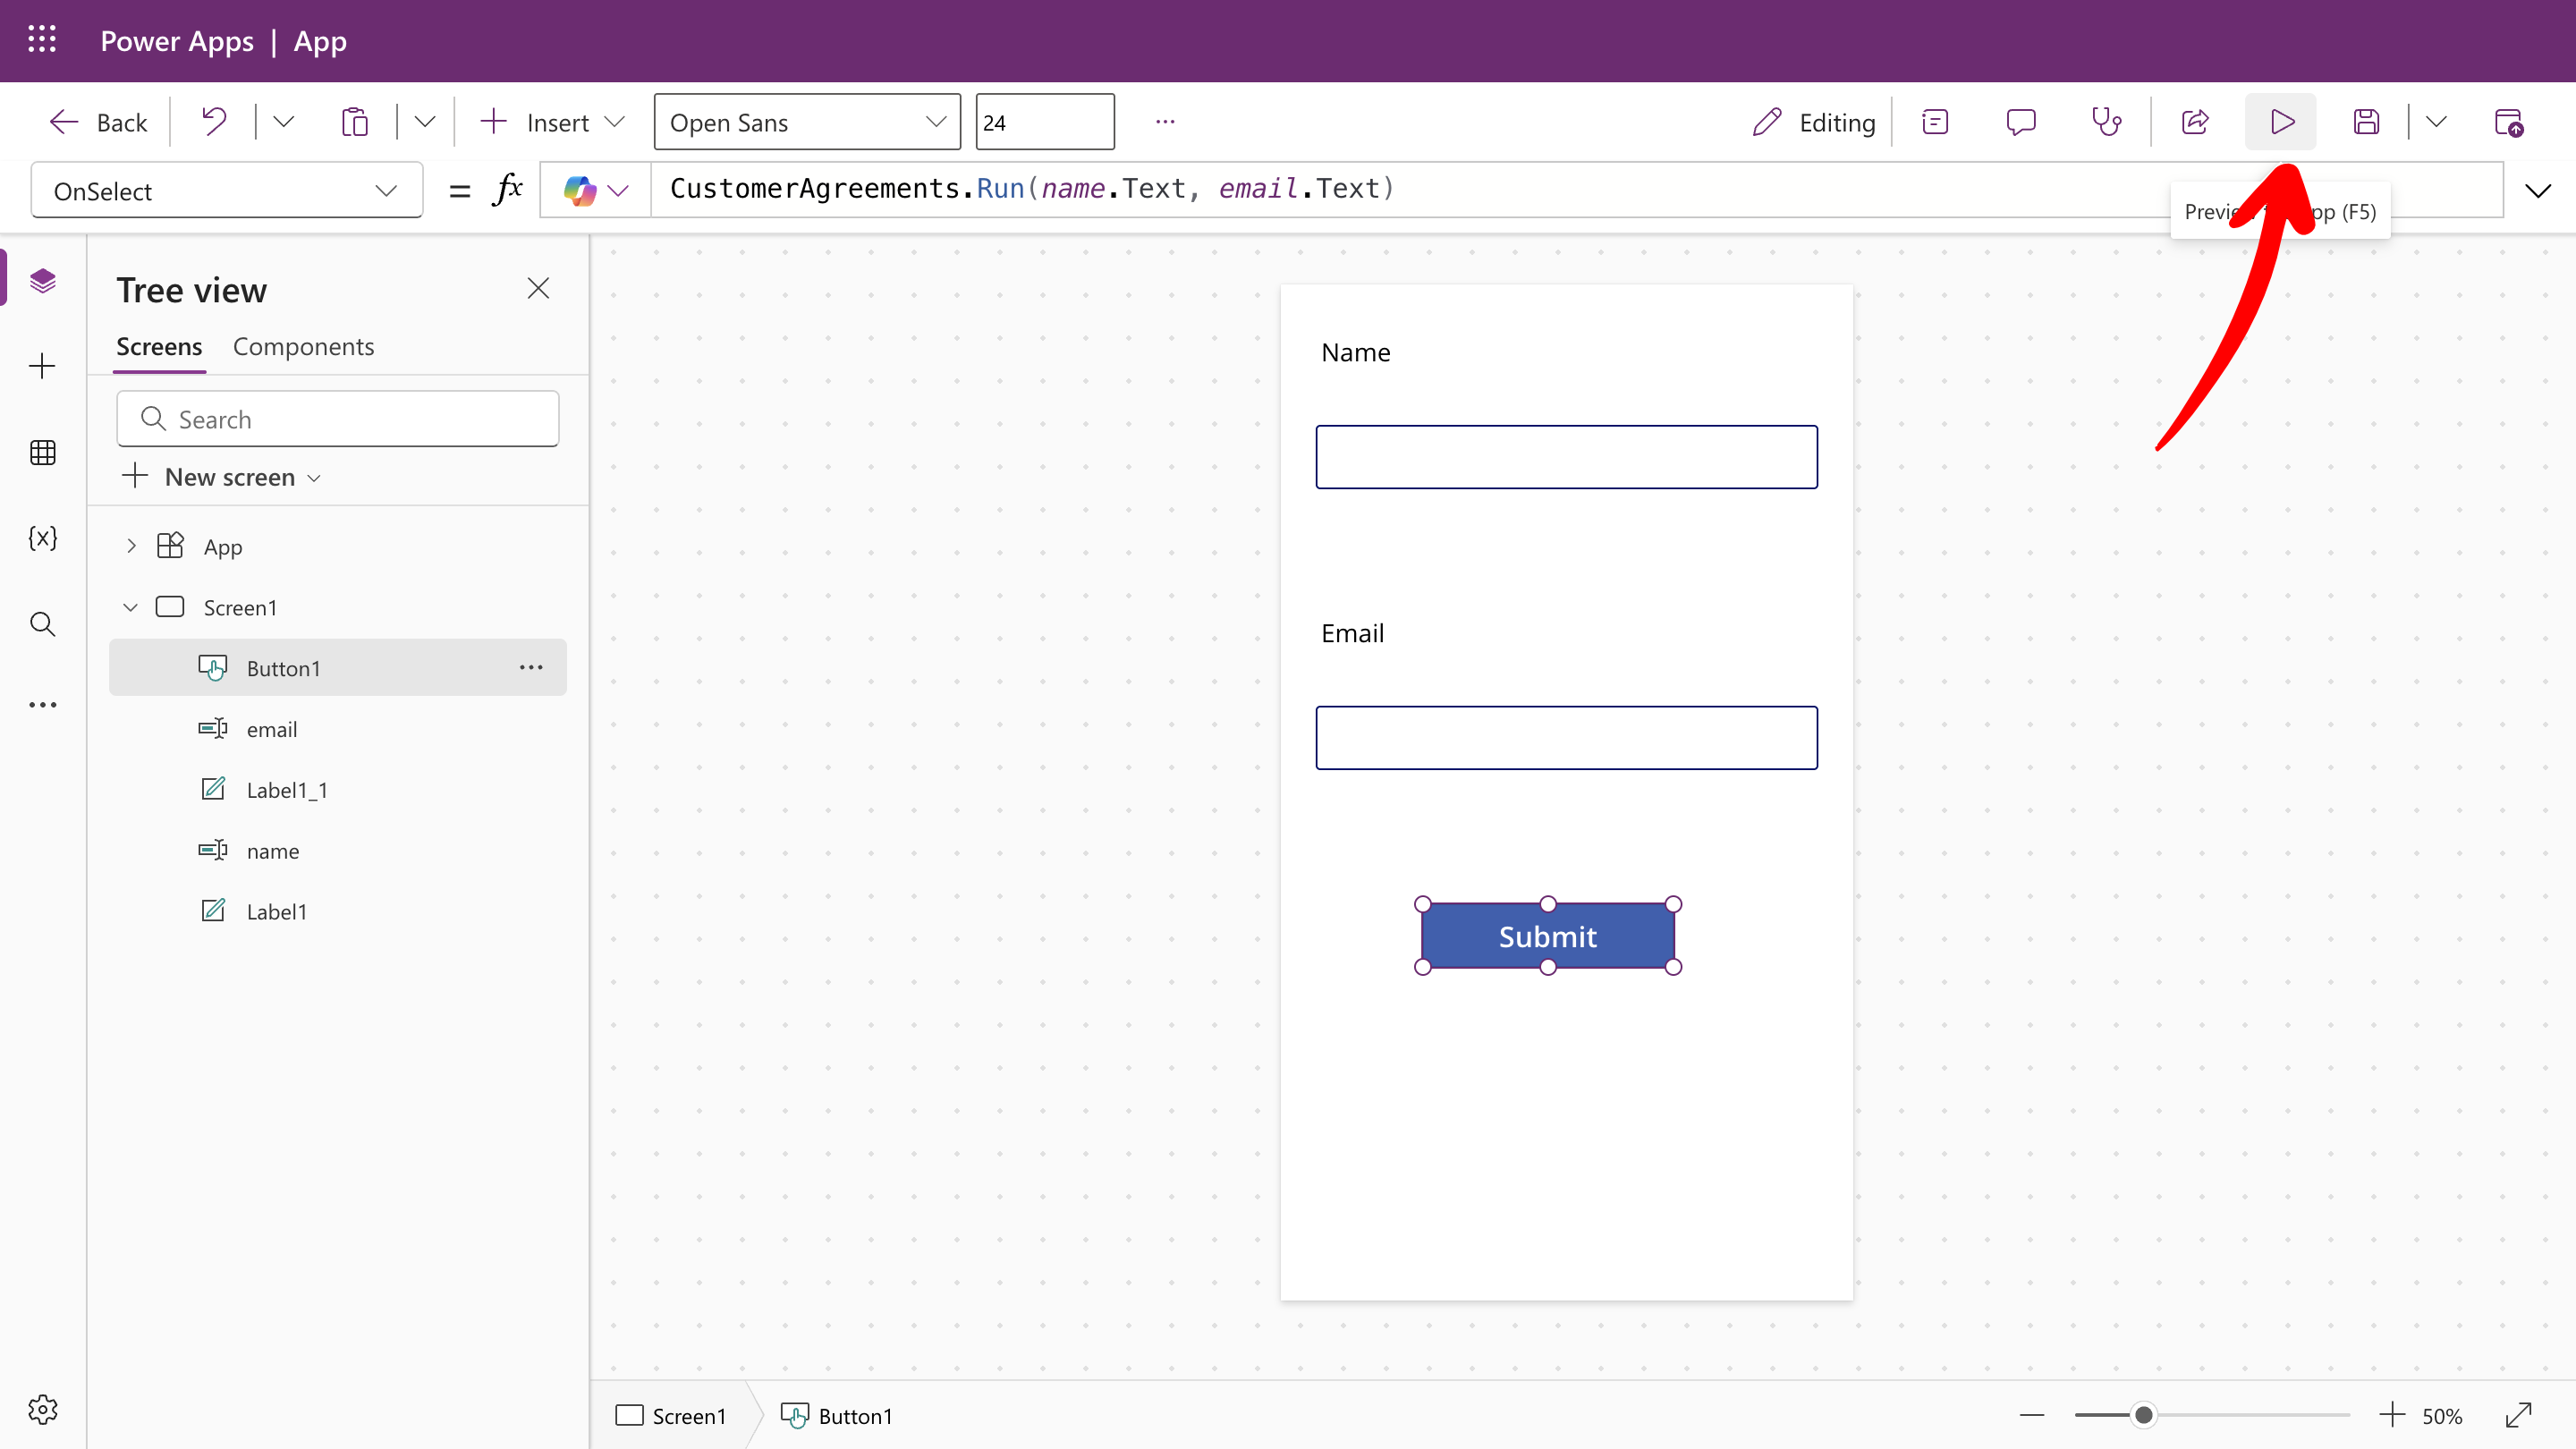This screenshot has height=1449, width=2576.
Task: Collapse the Screen1 tree node
Action: click(131, 607)
